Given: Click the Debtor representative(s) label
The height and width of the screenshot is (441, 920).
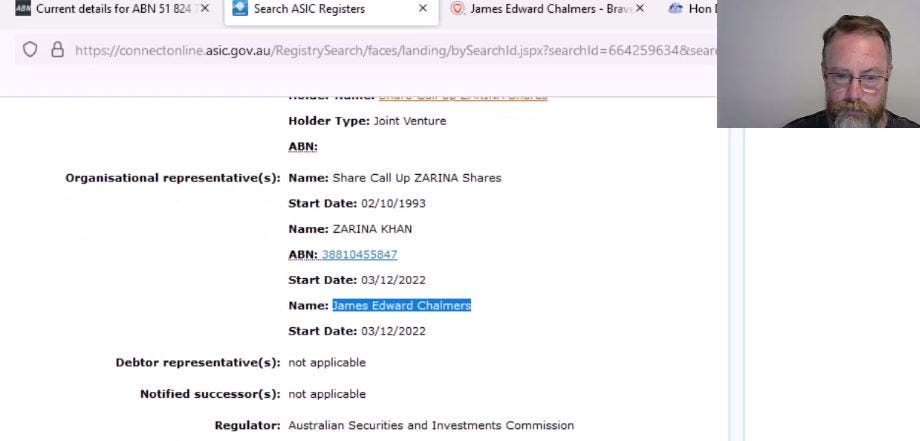Looking at the screenshot, I should click(x=198, y=363).
